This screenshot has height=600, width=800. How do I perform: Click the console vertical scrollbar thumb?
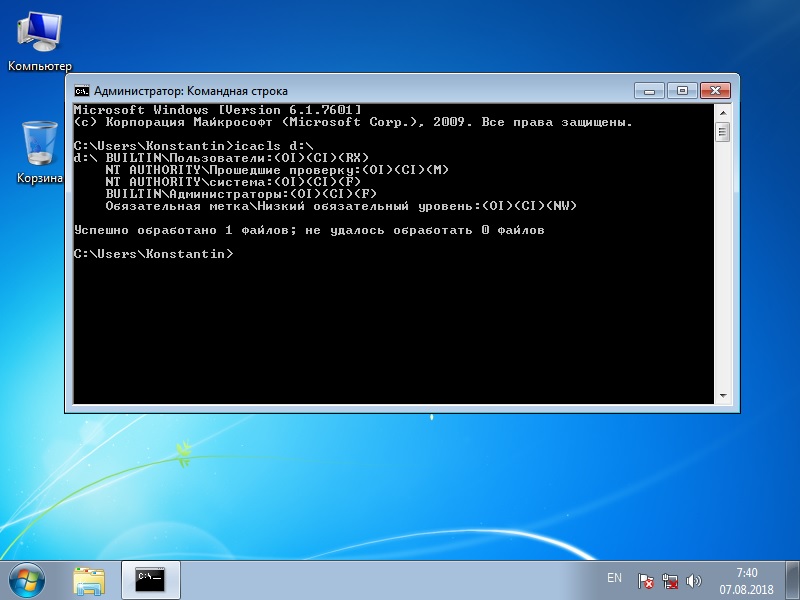coord(723,132)
